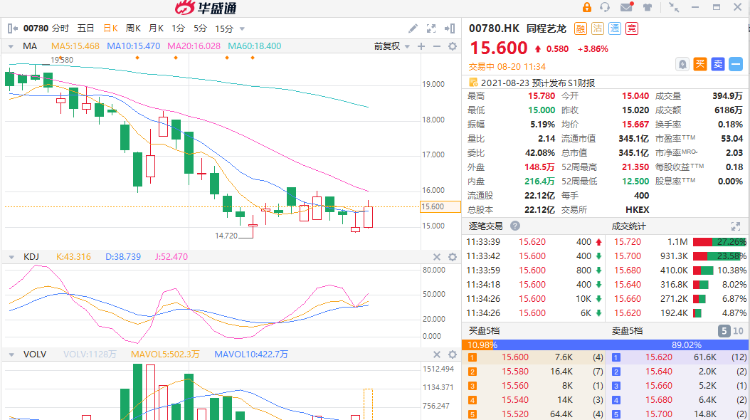Viewport: 750px width, 420px height.
Task: Collapse the VOLV indicator triangle
Action: coord(11,354)
